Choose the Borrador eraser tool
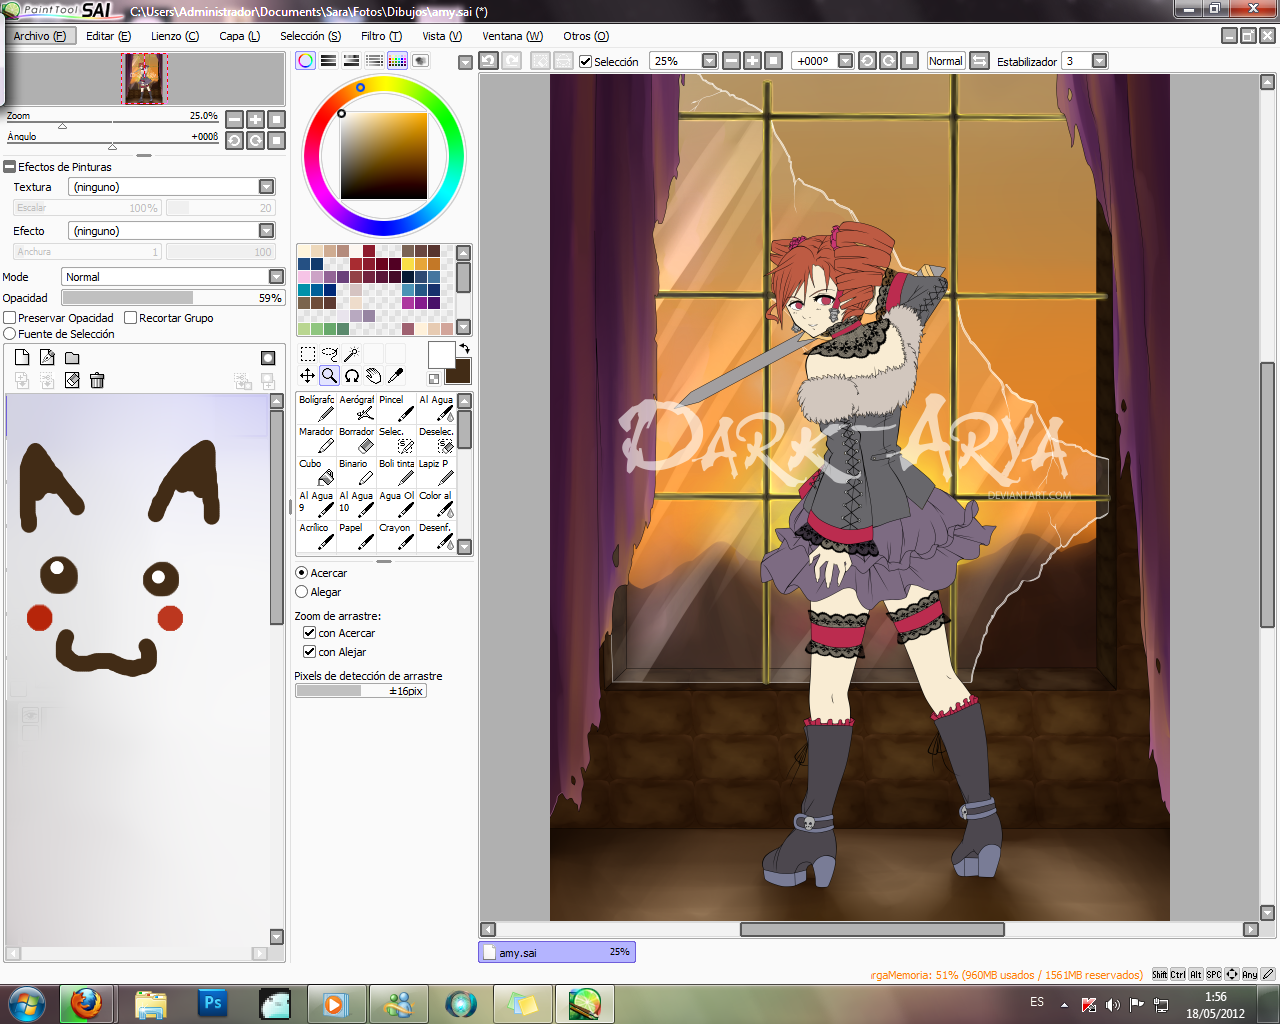This screenshot has height=1024, width=1280. pyautogui.click(x=356, y=440)
